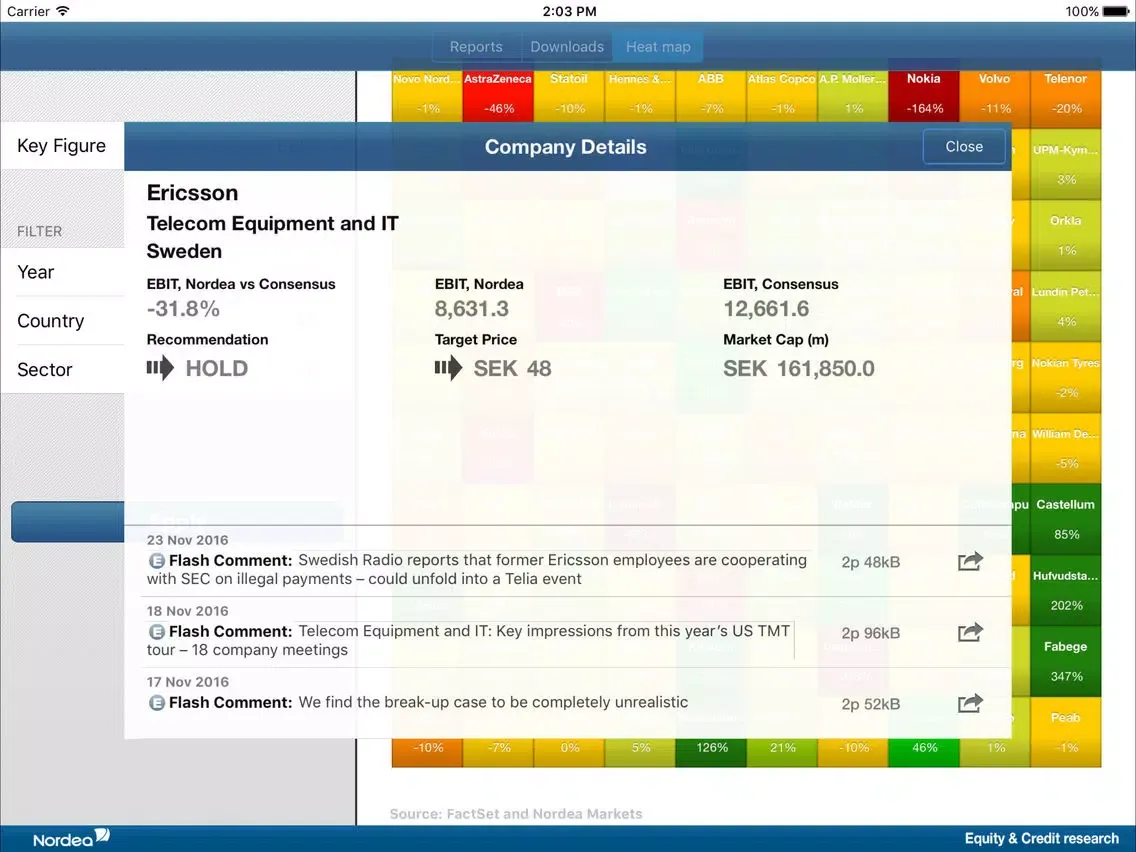This screenshot has width=1136, height=852.
Task: Open the Year filter
Action: [62, 272]
